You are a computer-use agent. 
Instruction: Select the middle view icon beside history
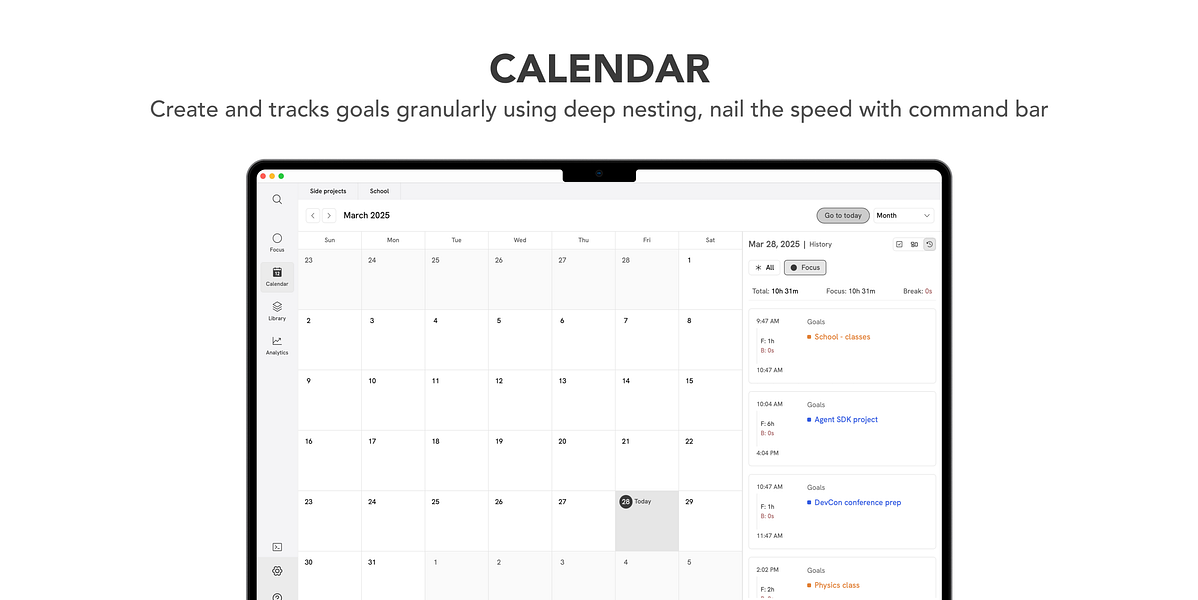click(914, 245)
